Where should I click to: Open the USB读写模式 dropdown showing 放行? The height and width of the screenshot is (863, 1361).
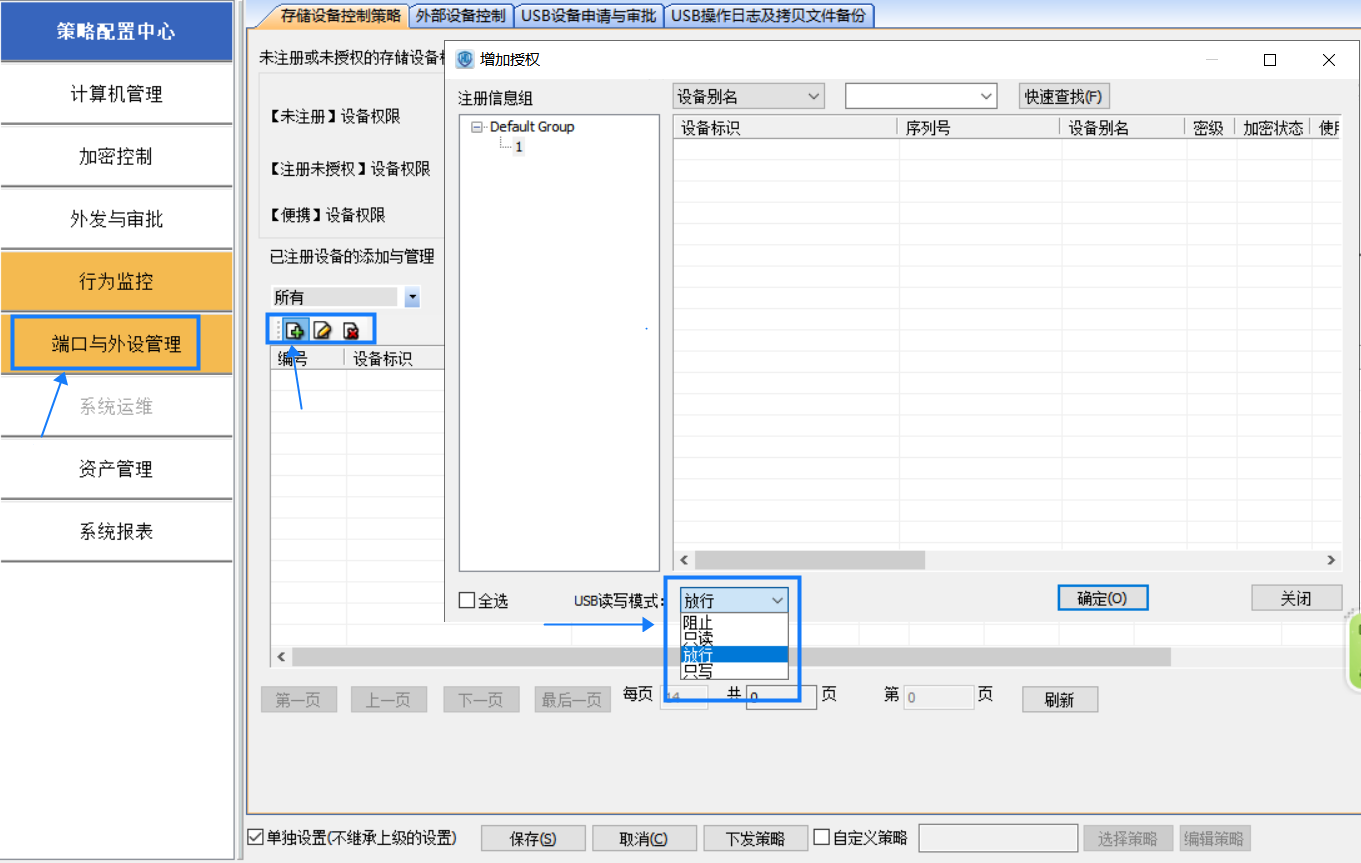[735, 600]
